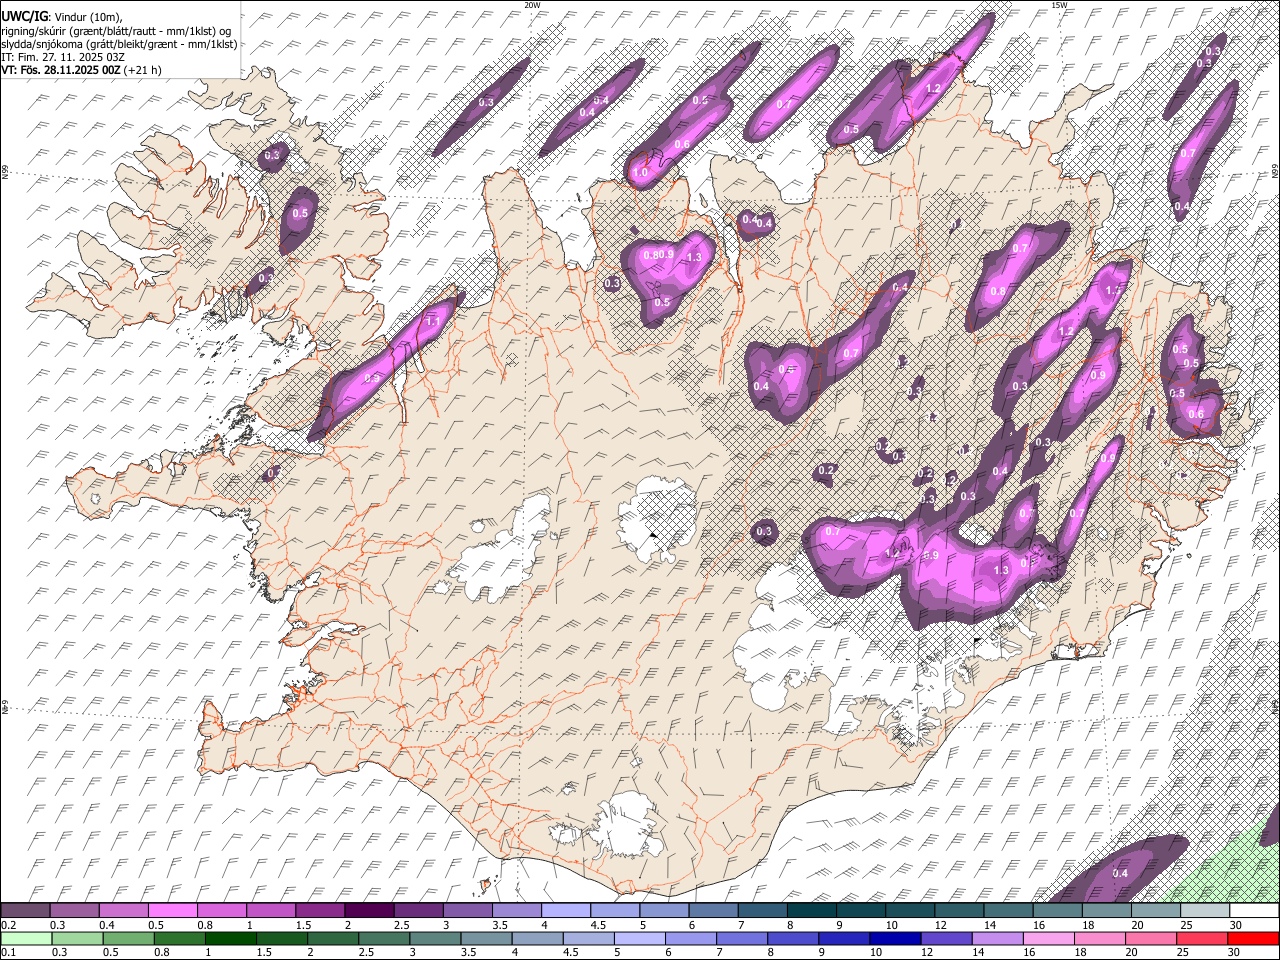Image resolution: width=1280 pixels, height=960 pixels.
Task: Click the '0.2' label on the purple scale
Action: click(9, 925)
